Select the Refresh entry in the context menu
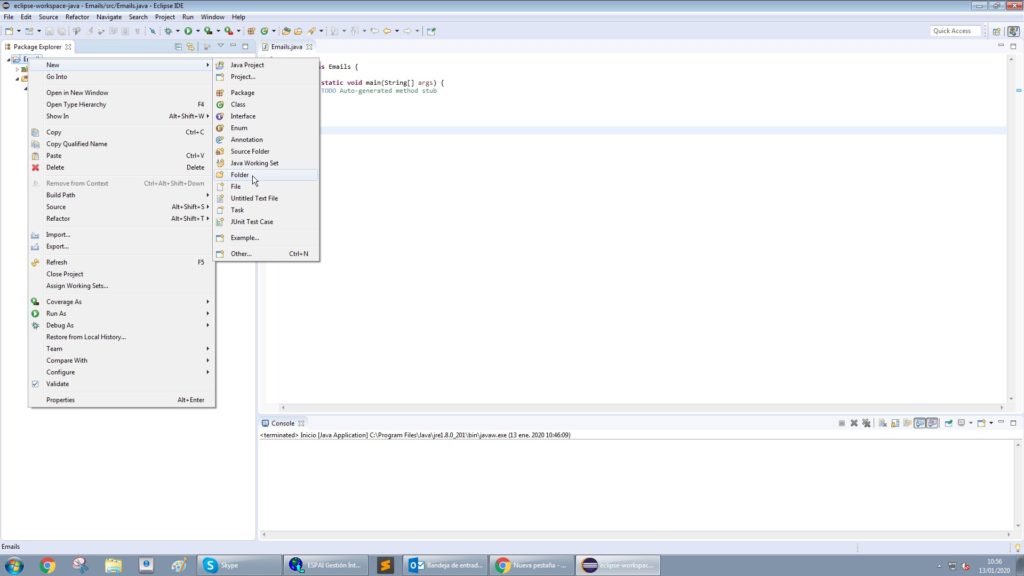This screenshot has width=1024, height=576. (58, 262)
